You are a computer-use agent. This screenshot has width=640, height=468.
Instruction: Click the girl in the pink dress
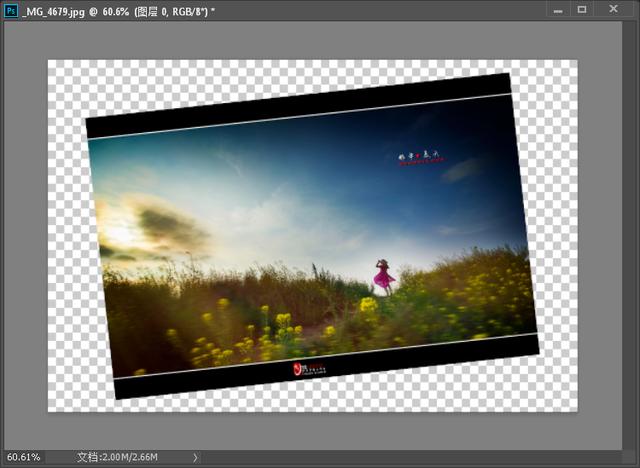click(x=382, y=275)
